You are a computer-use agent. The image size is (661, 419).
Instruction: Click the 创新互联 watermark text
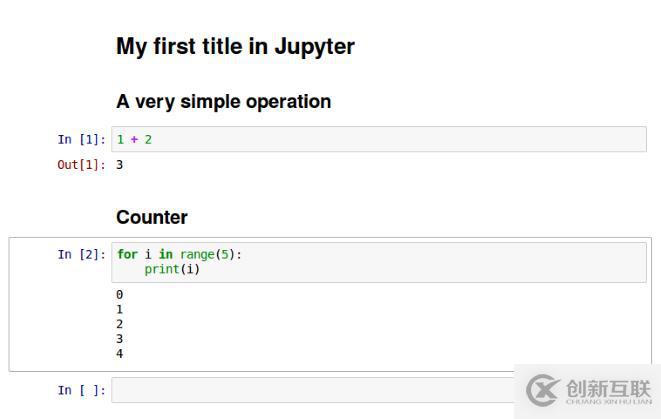(608, 387)
